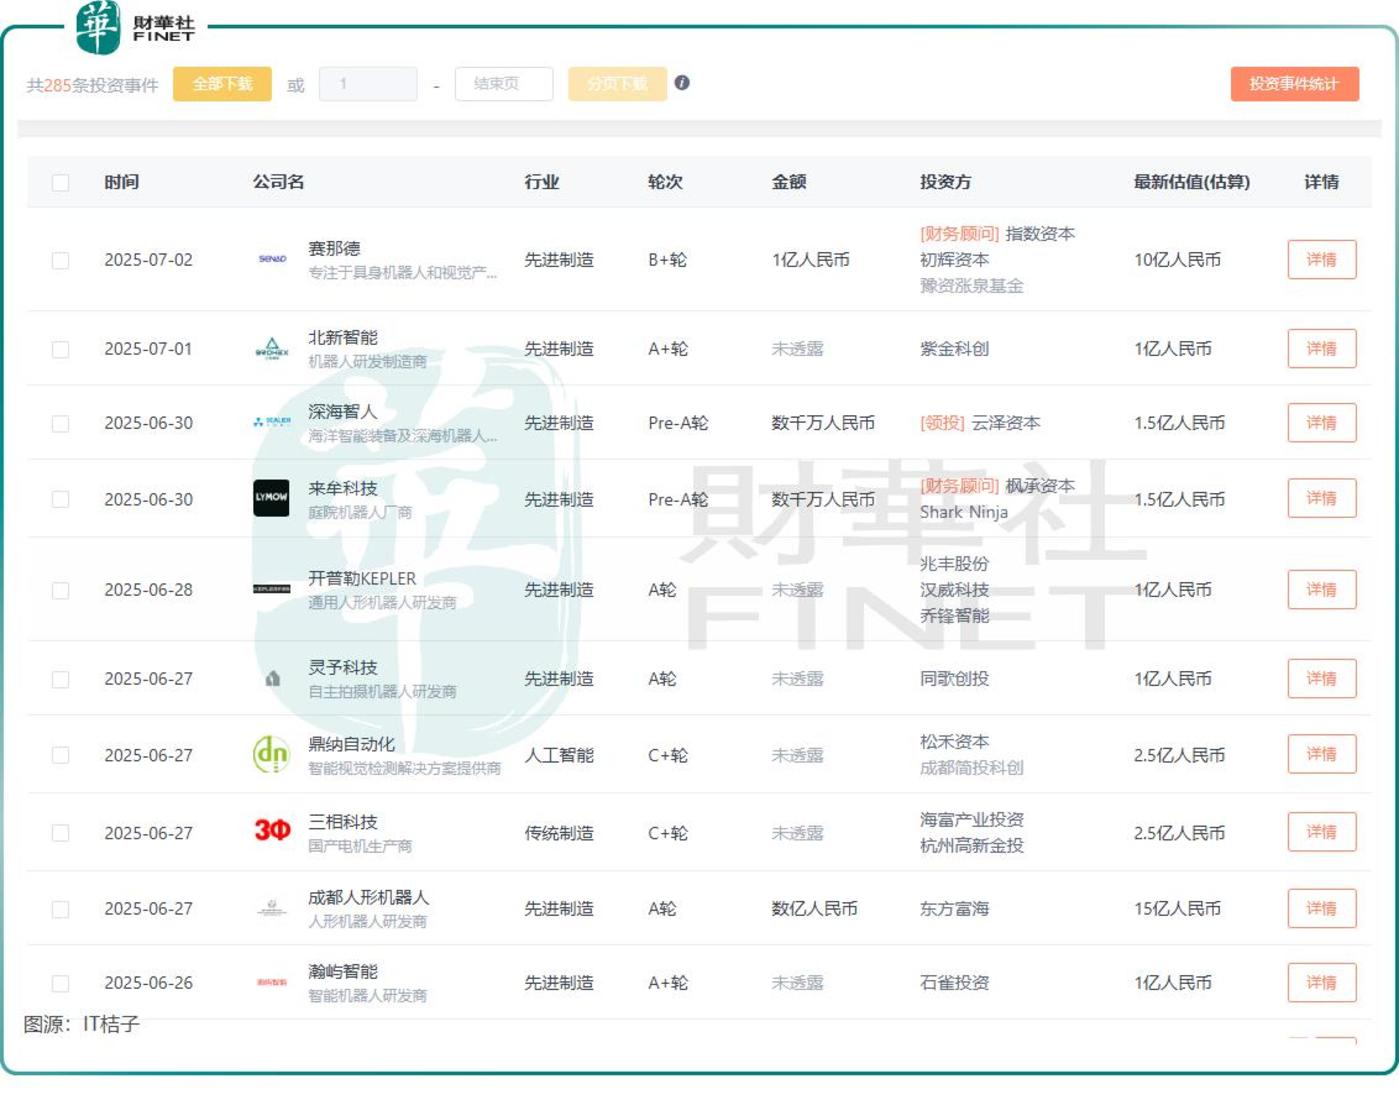Click the 灵予科技 company logo
1399x1100 pixels.
pos(272,679)
